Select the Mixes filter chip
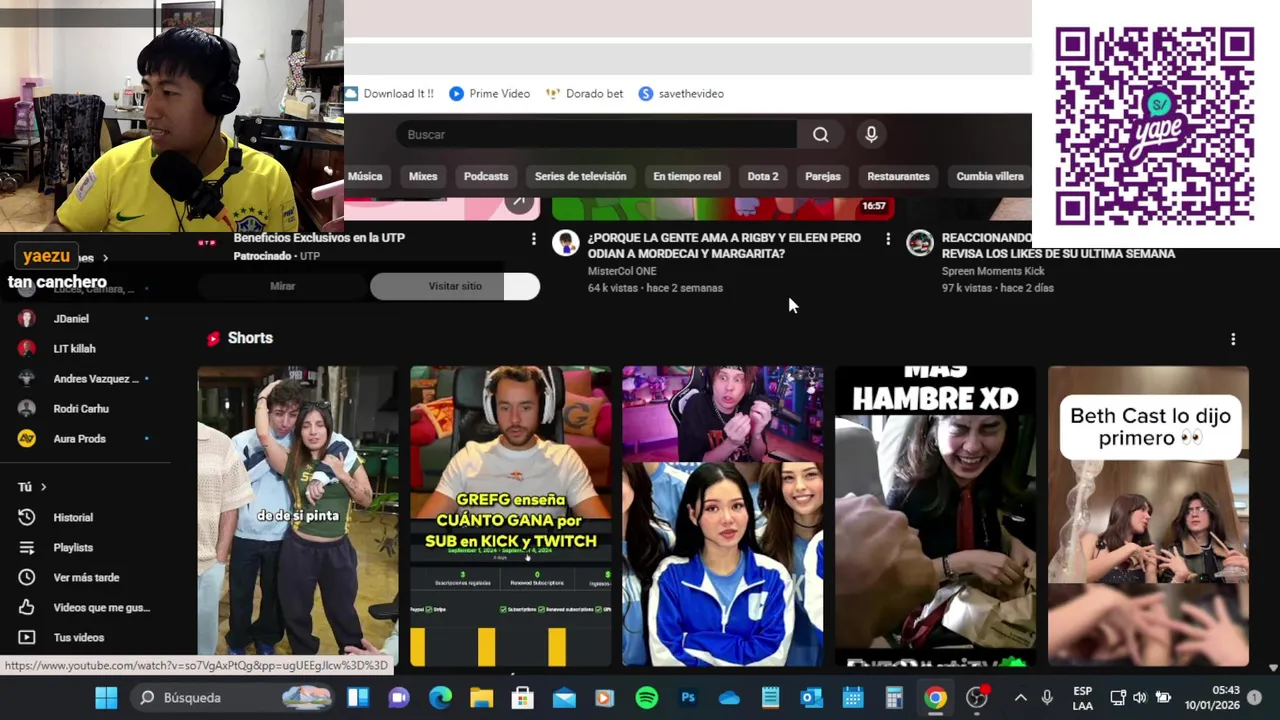1280x720 pixels. pos(423,176)
